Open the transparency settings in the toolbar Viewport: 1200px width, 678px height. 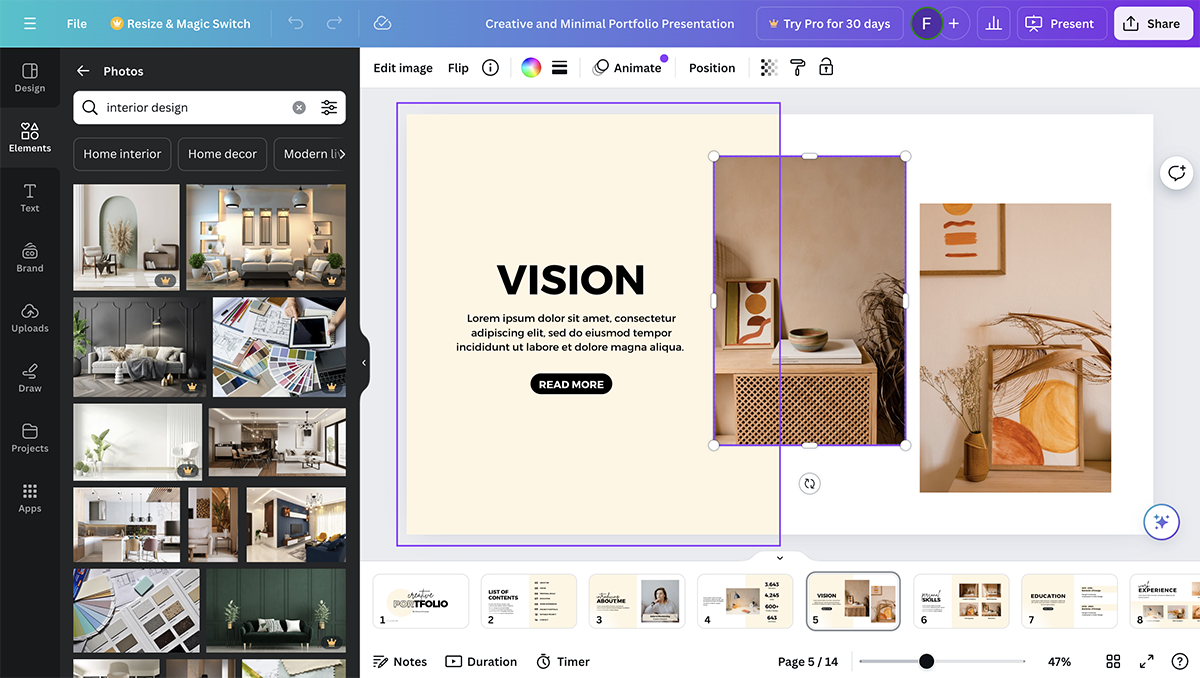coord(768,67)
